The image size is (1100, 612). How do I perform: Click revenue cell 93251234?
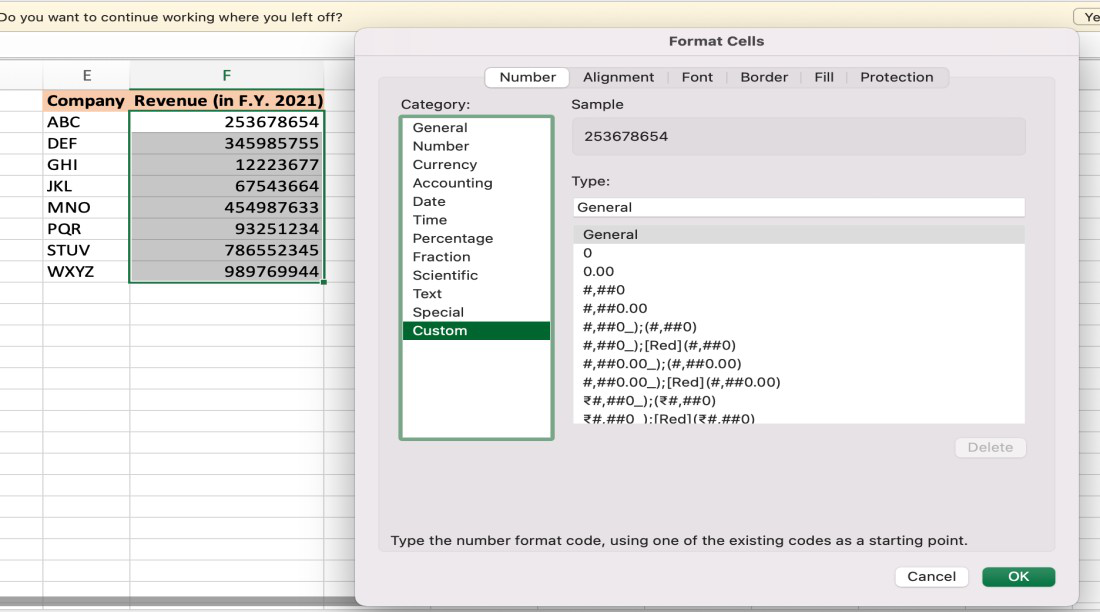227,229
